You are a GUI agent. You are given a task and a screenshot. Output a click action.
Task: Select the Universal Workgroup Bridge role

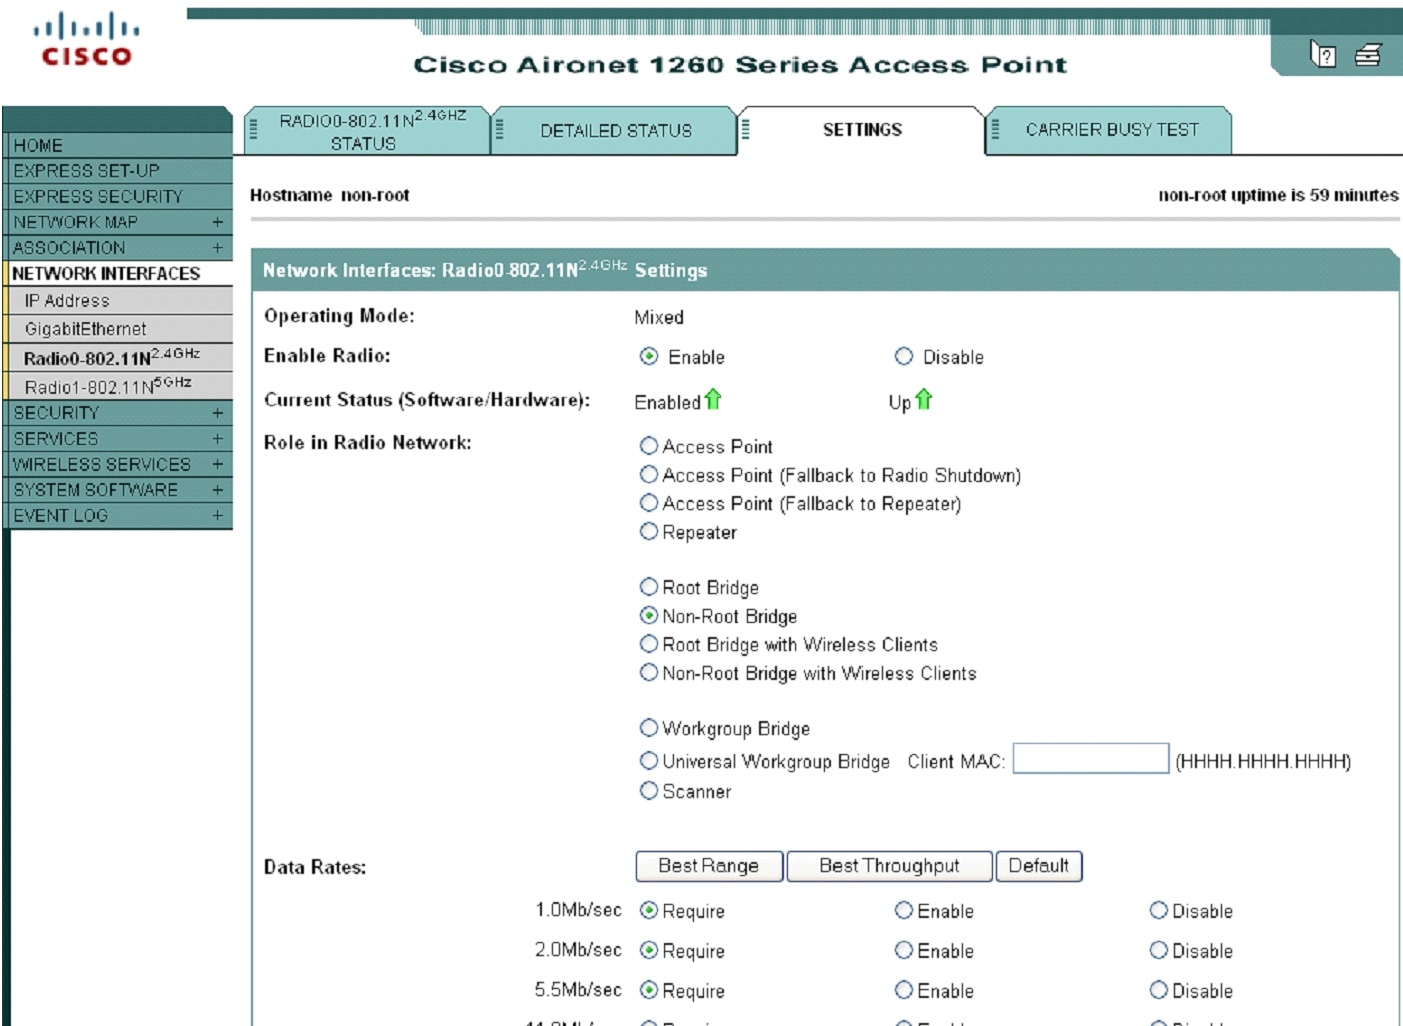(x=649, y=761)
